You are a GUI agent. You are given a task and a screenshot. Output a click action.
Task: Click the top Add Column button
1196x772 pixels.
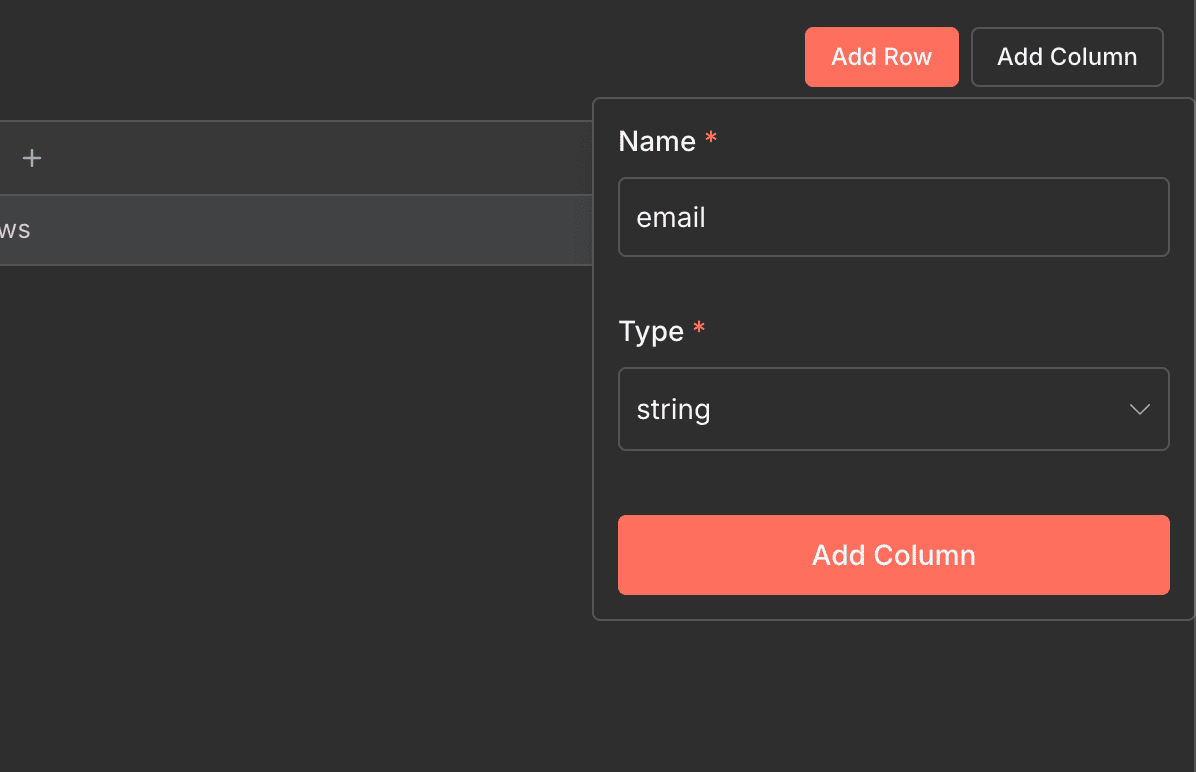[1066, 56]
